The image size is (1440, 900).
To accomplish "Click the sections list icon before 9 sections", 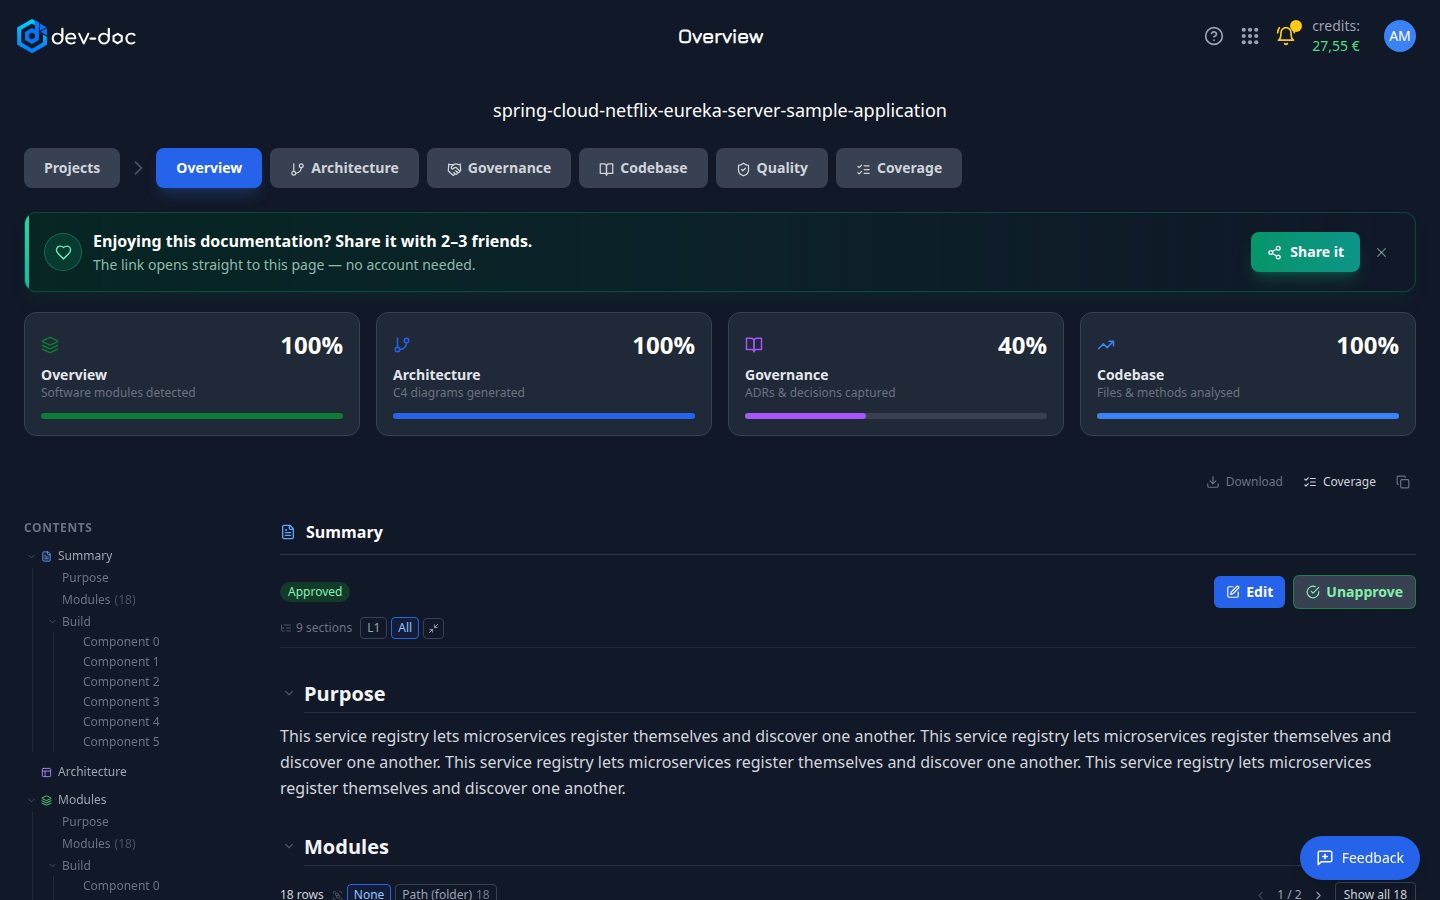I will coord(286,628).
